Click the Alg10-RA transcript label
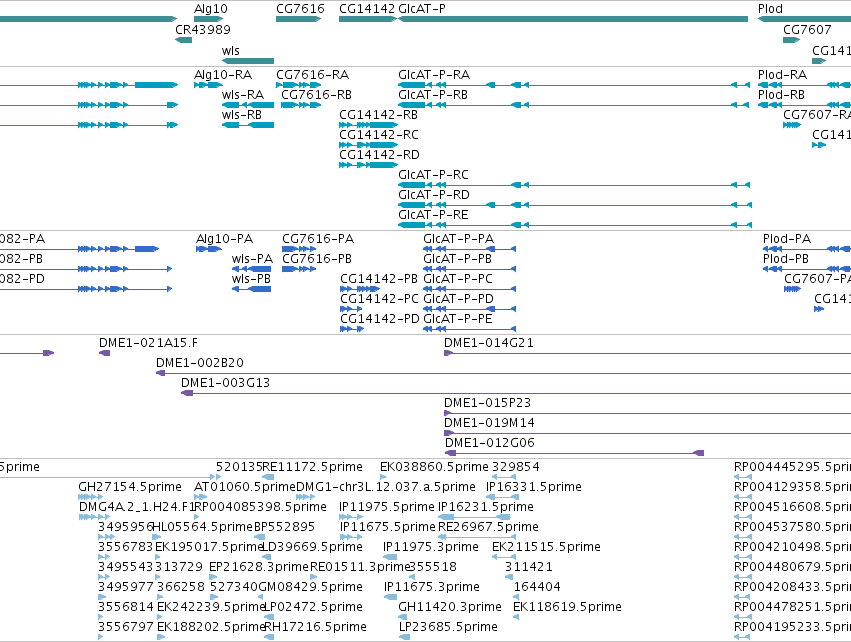 coord(223,74)
